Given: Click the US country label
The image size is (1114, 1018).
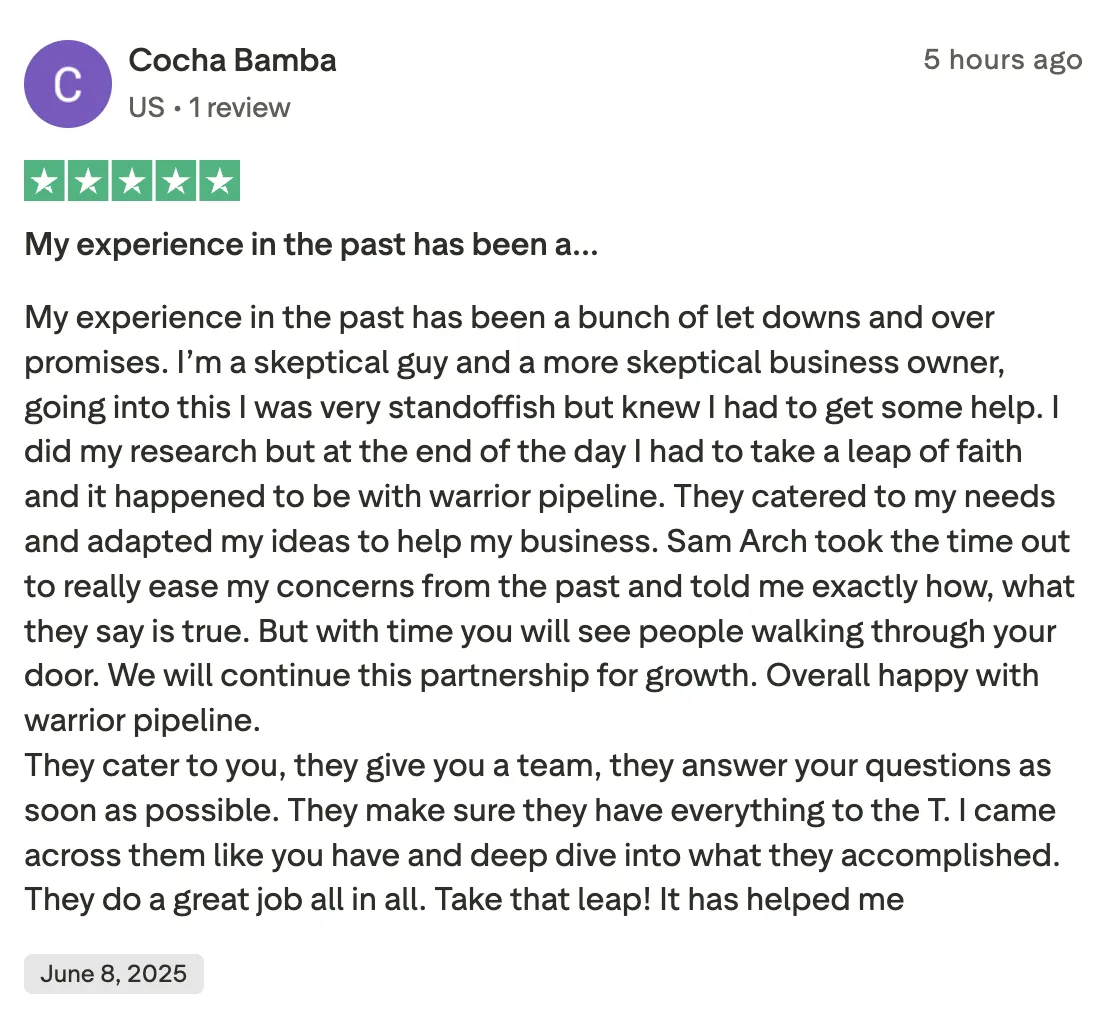Looking at the screenshot, I should click(x=146, y=107).
